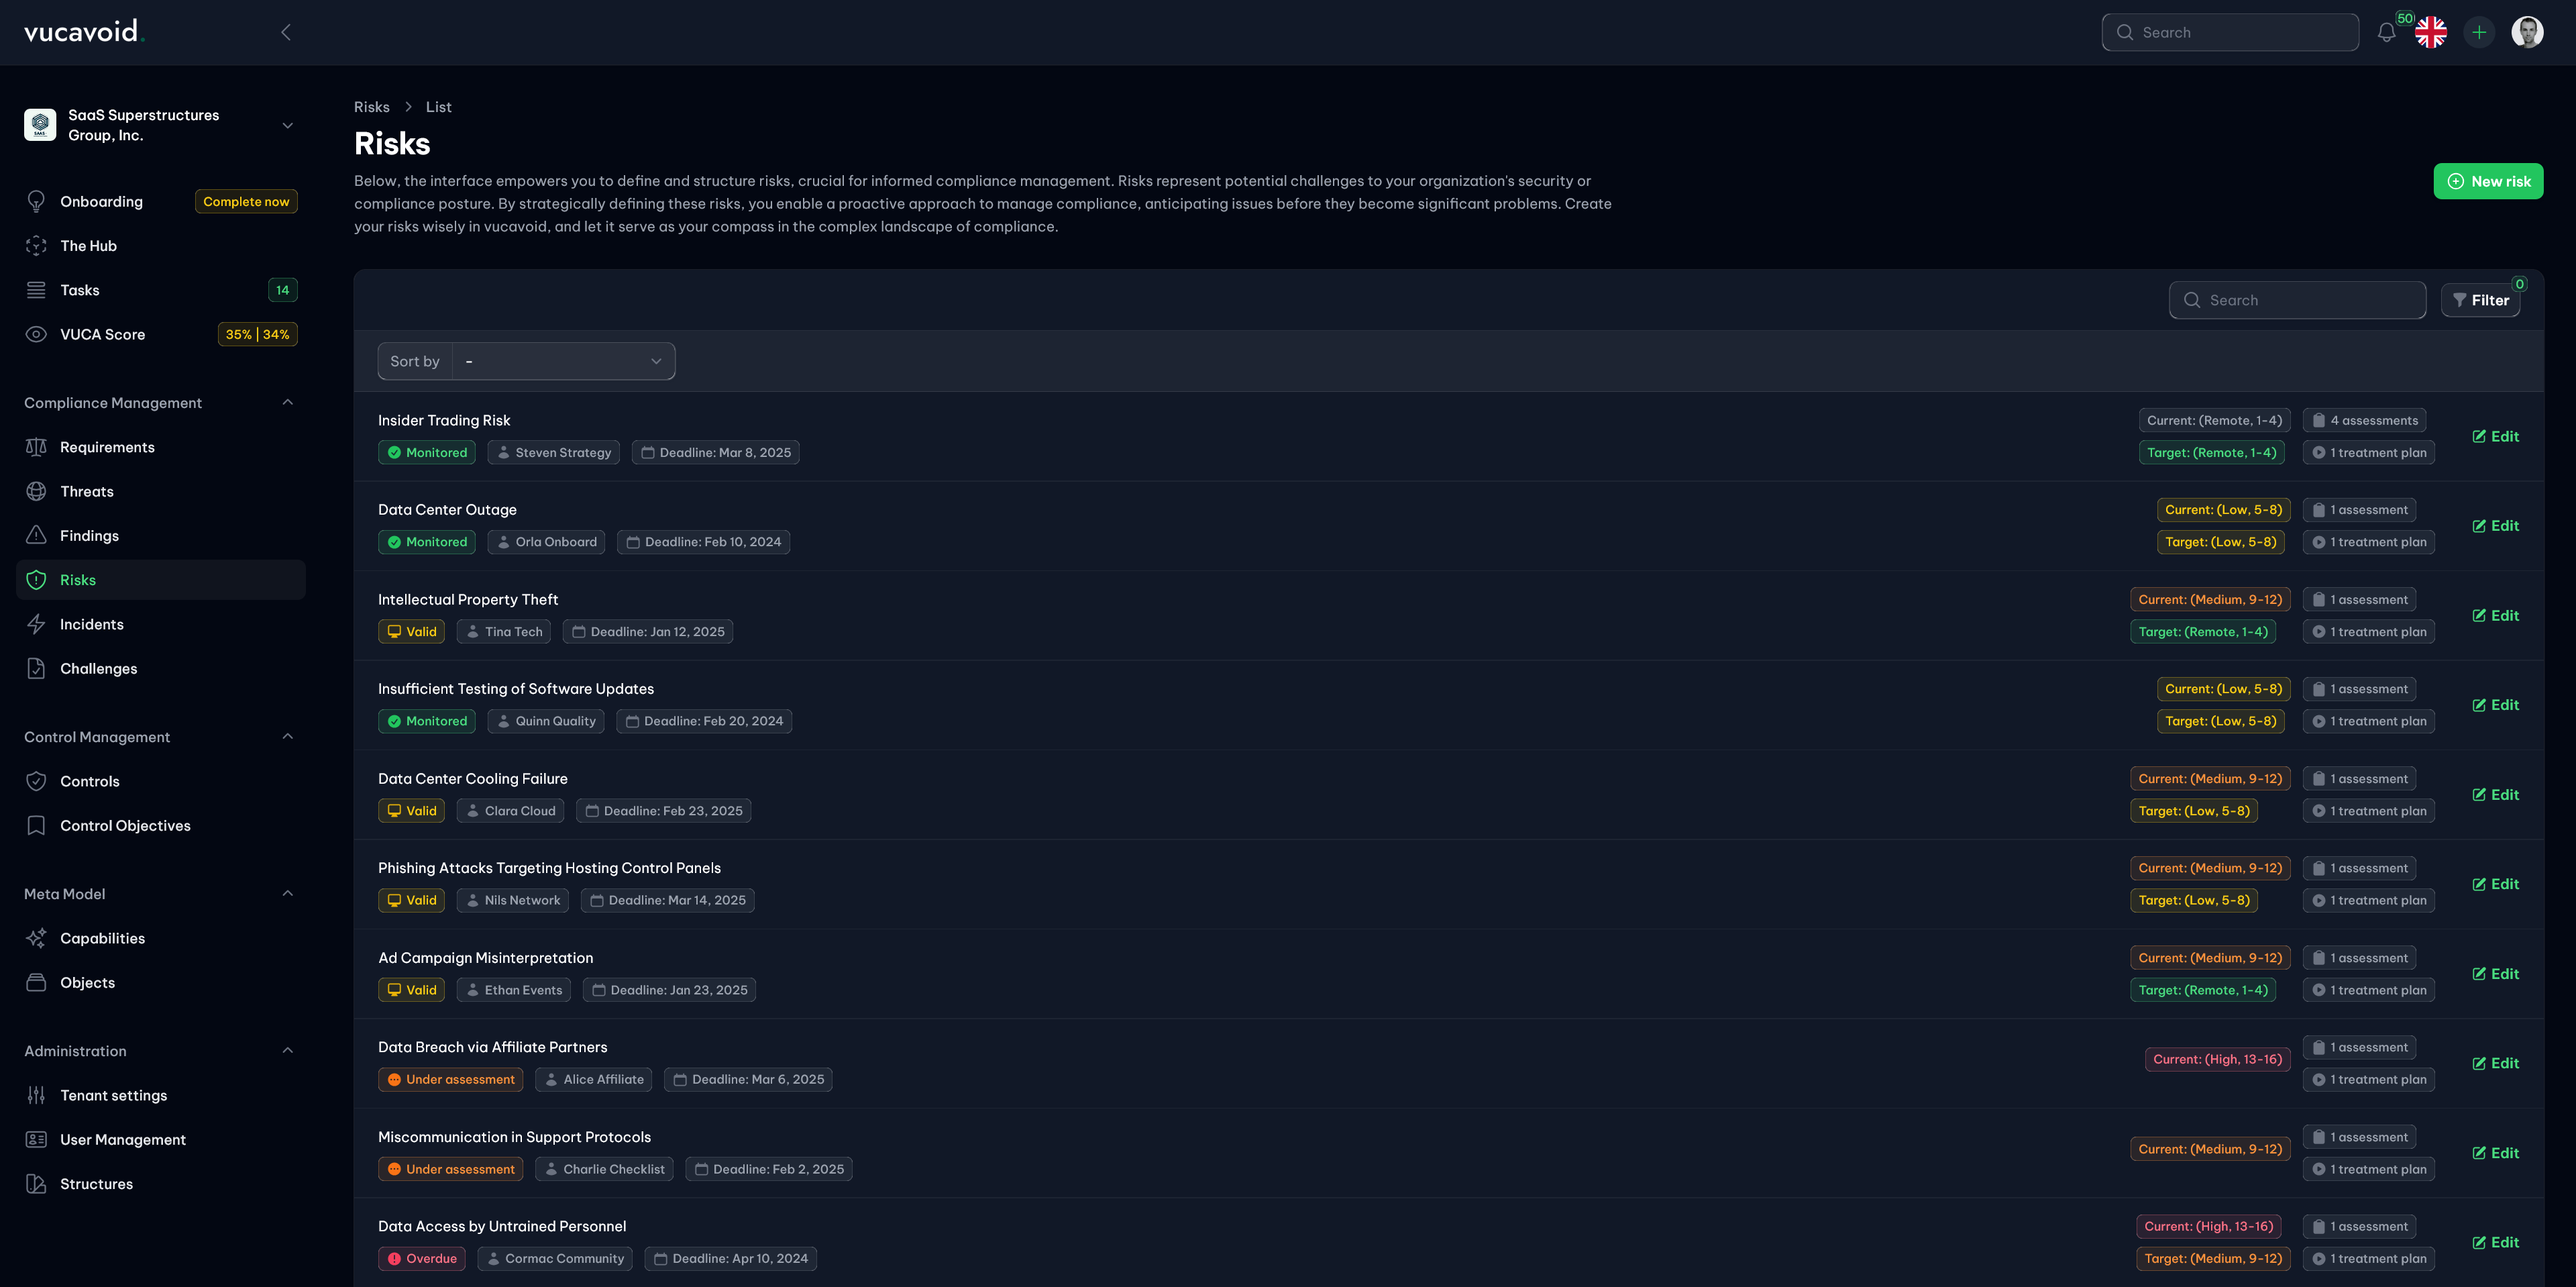Open the notifications bell icon
The width and height of the screenshot is (2576, 1287).
[x=2386, y=32]
